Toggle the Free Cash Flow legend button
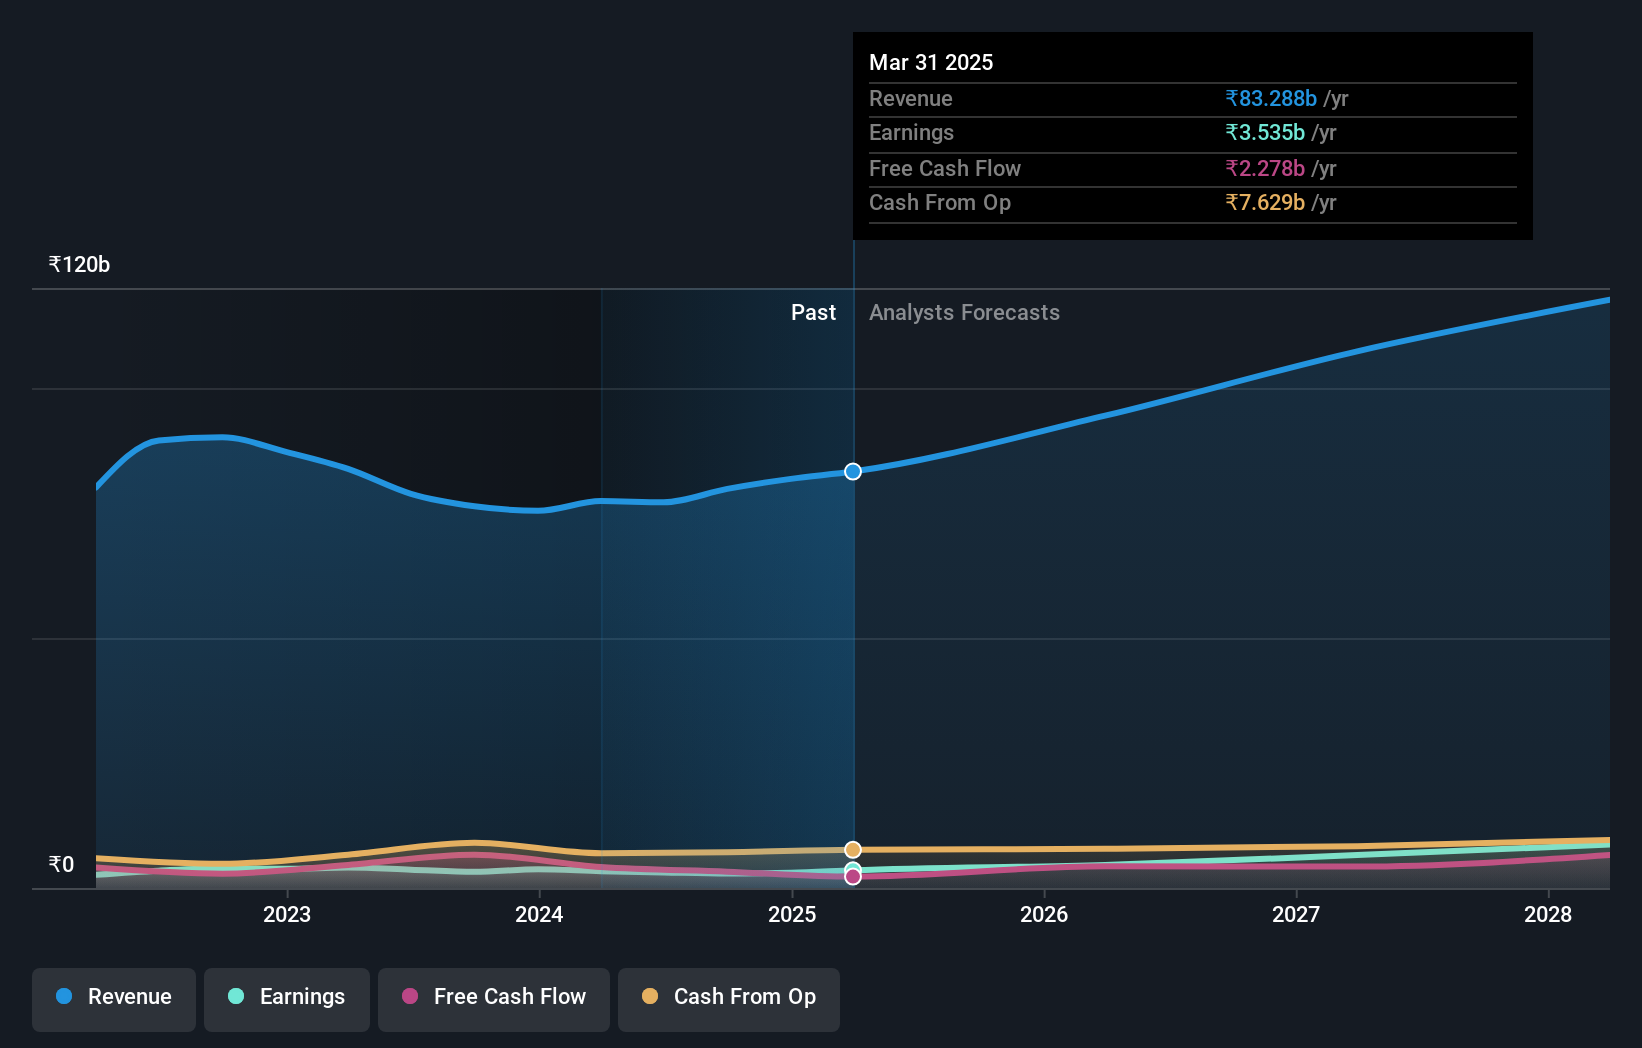Viewport: 1642px width, 1048px height. pyautogui.click(x=494, y=999)
